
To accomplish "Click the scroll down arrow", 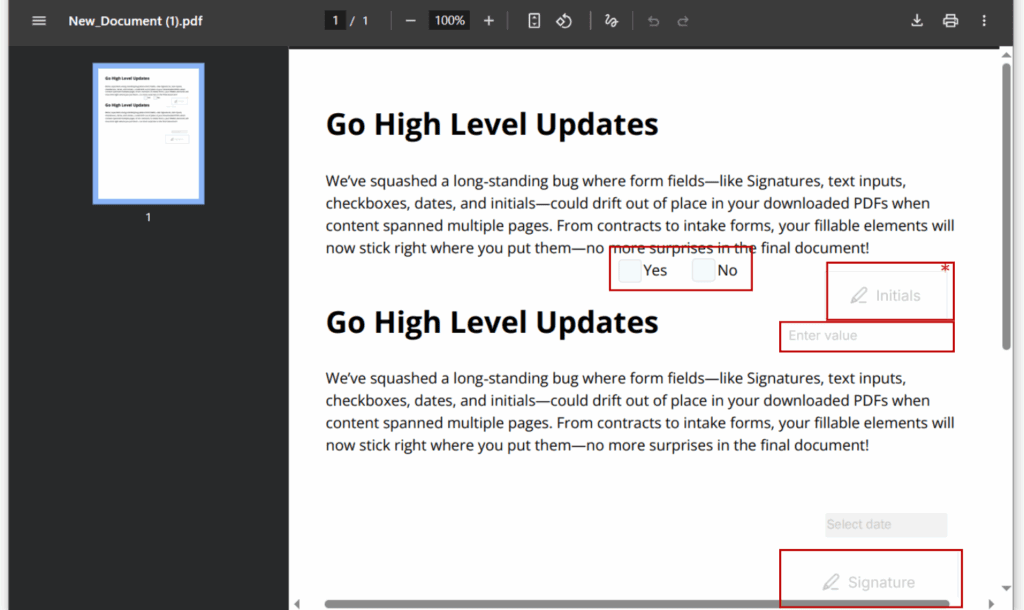I will [1006, 588].
